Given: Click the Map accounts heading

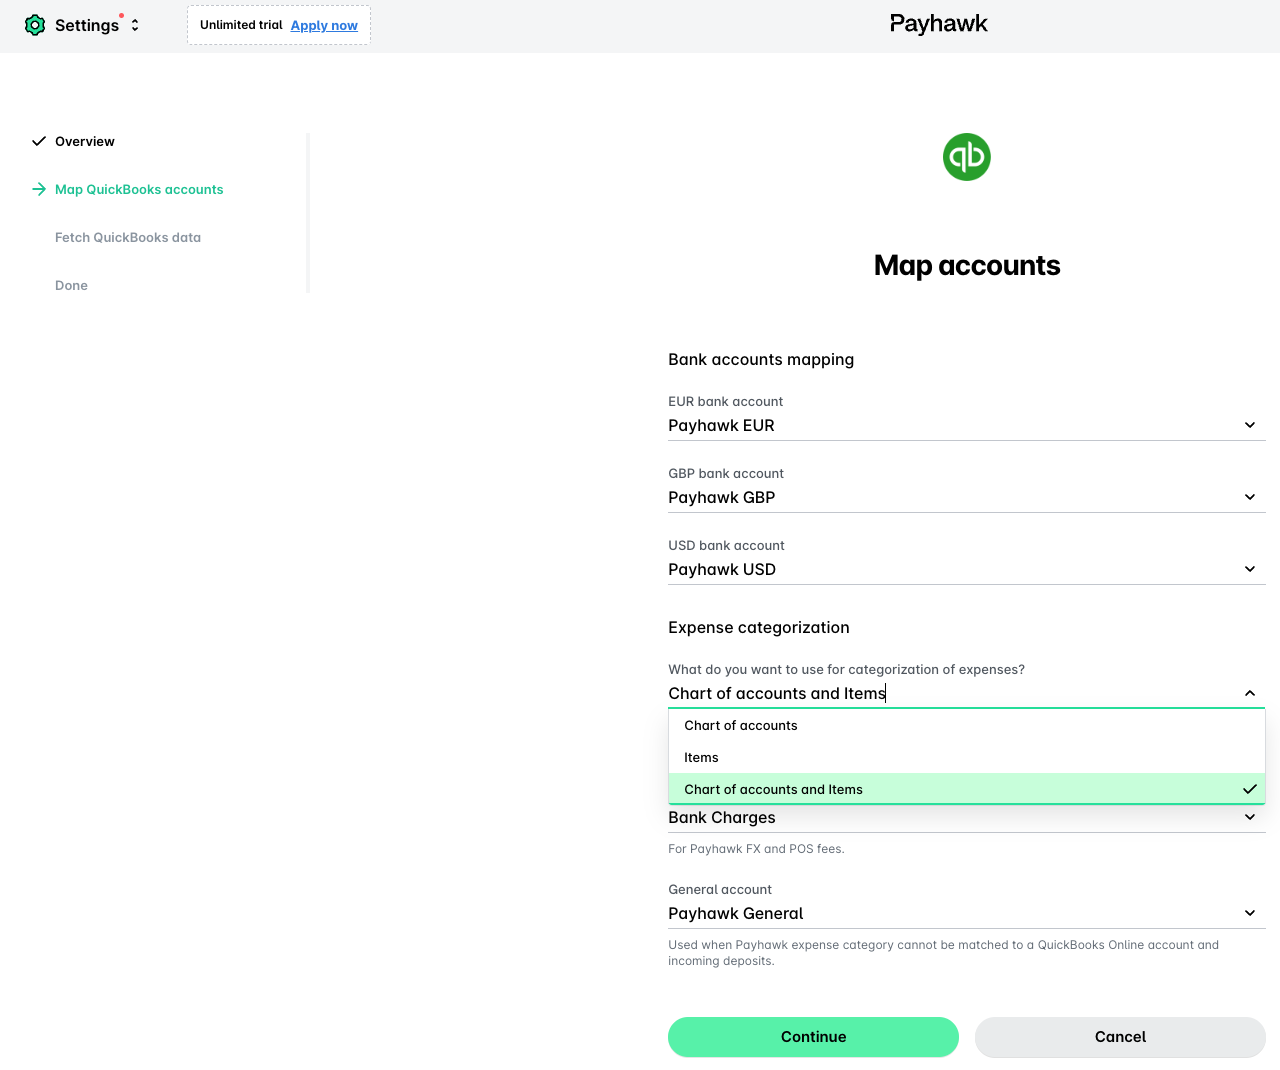Looking at the screenshot, I should [x=966, y=265].
